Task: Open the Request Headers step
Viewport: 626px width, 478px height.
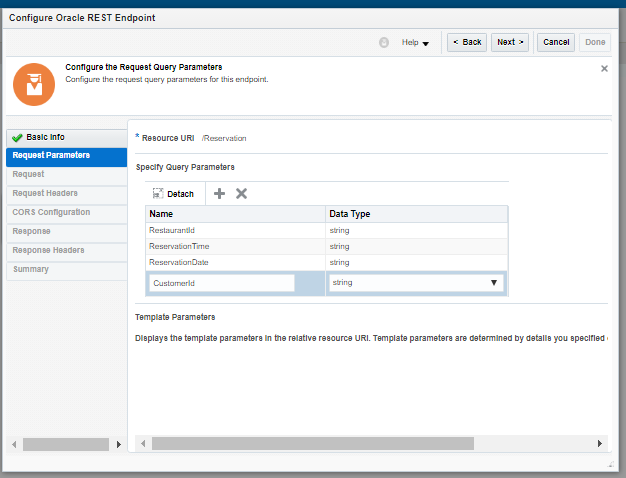Action: click(67, 195)
